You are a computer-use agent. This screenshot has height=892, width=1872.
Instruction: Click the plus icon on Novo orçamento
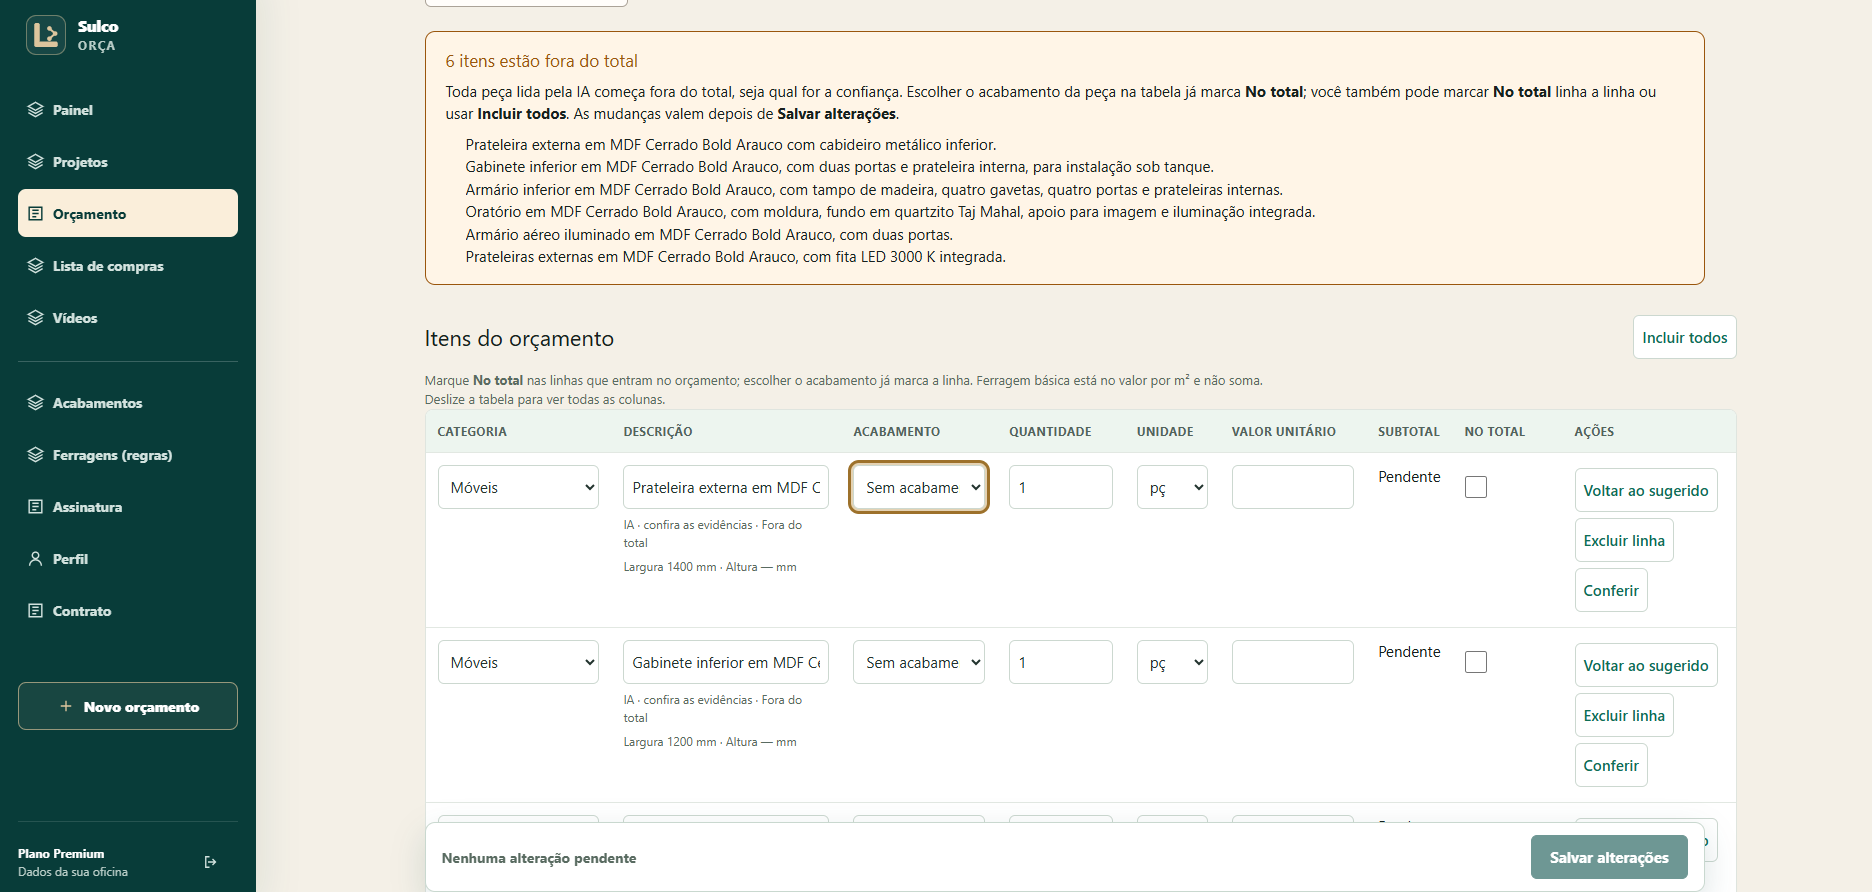pyautogui.click(x=66, y=707)
